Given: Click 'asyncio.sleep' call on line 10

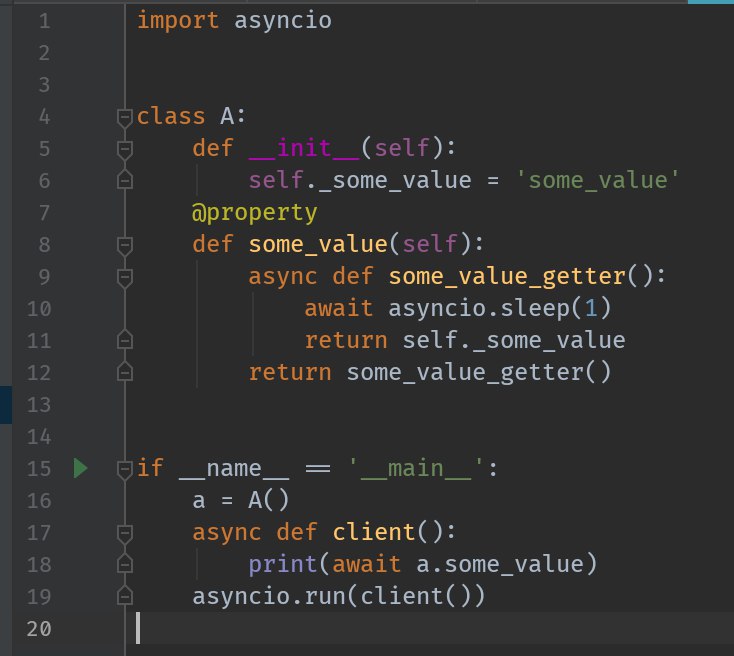Looking at the screenshot, I should [479, 309].
